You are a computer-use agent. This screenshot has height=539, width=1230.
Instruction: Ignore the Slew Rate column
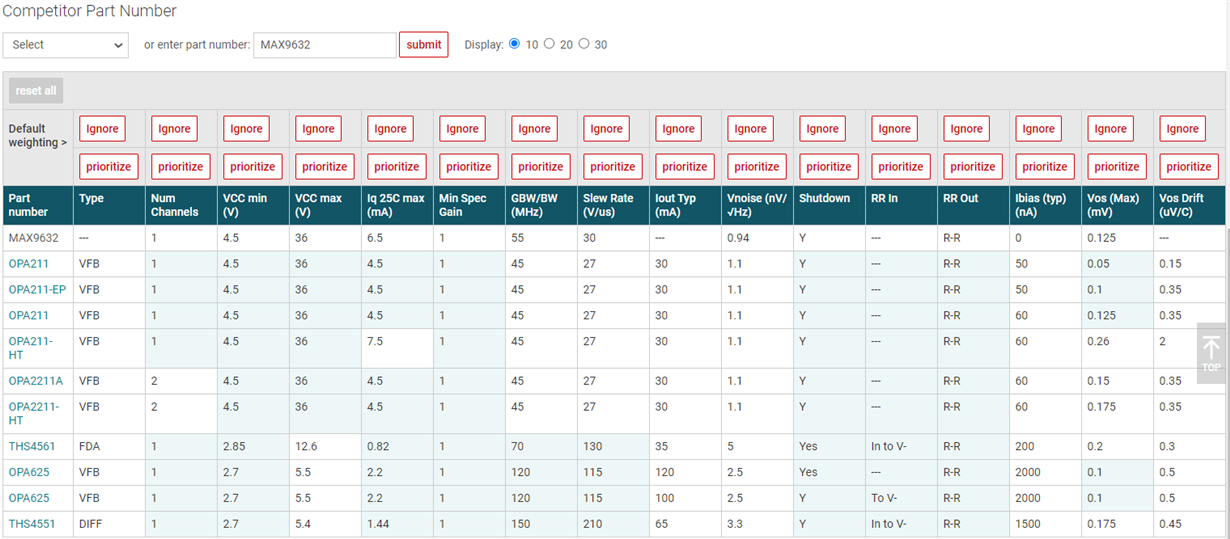click(606, 129)
